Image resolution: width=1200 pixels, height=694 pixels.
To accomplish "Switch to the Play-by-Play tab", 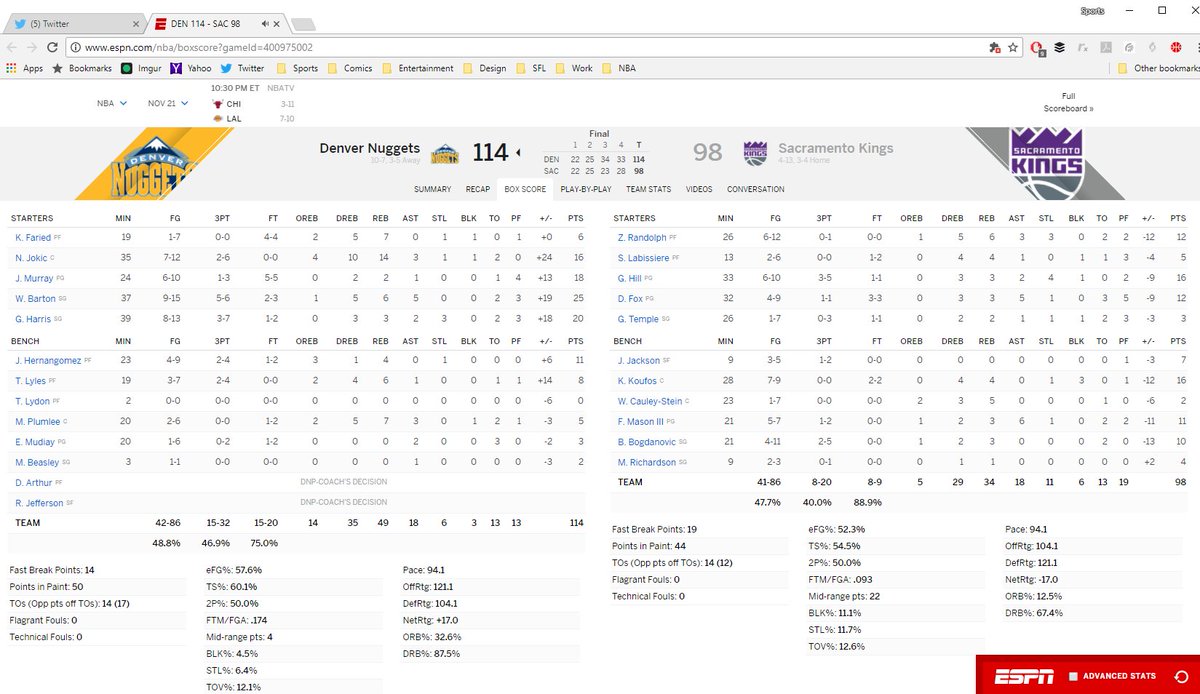I will (x=586, y=189).
